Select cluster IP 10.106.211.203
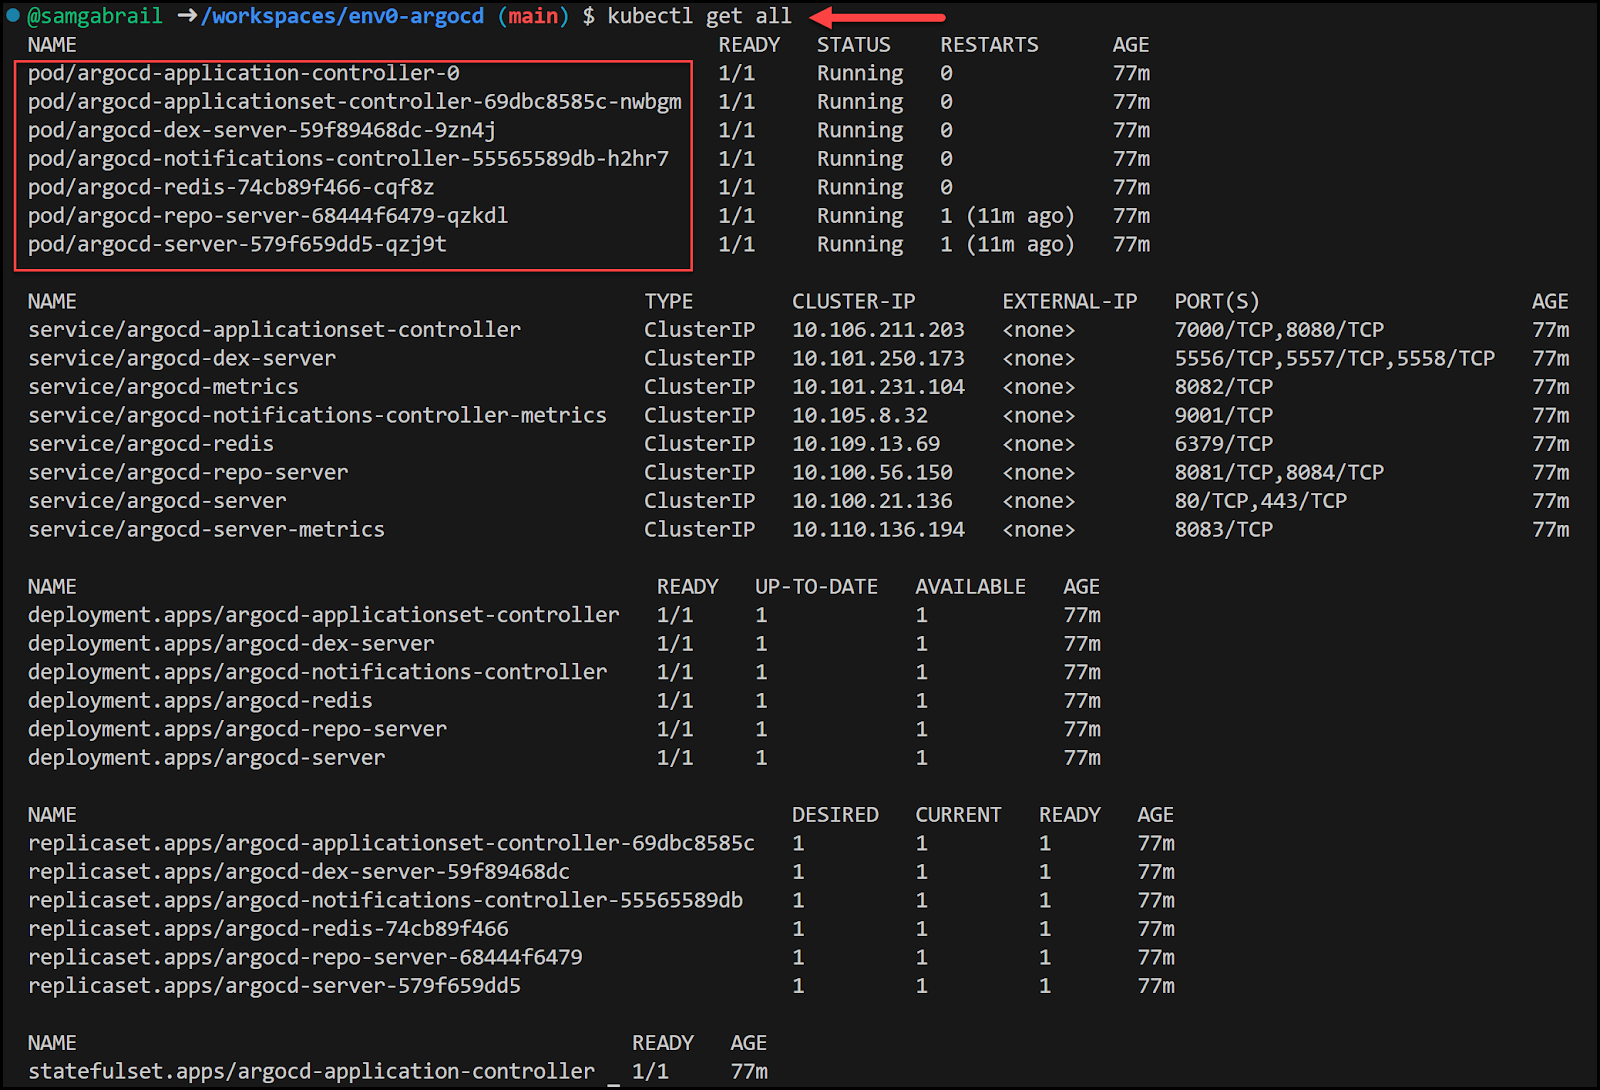Viewport: 1600px width, 1090px height. (878, 330)
